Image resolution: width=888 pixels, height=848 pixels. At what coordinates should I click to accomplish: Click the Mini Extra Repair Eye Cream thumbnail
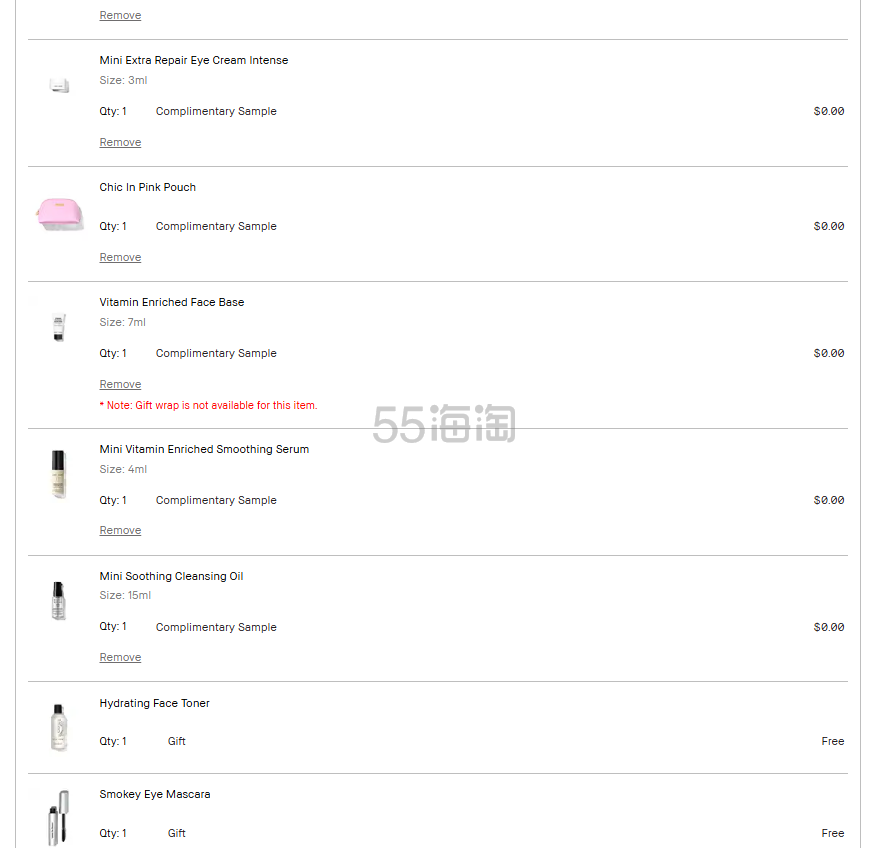pyautogui.click(x=59, y=86)
